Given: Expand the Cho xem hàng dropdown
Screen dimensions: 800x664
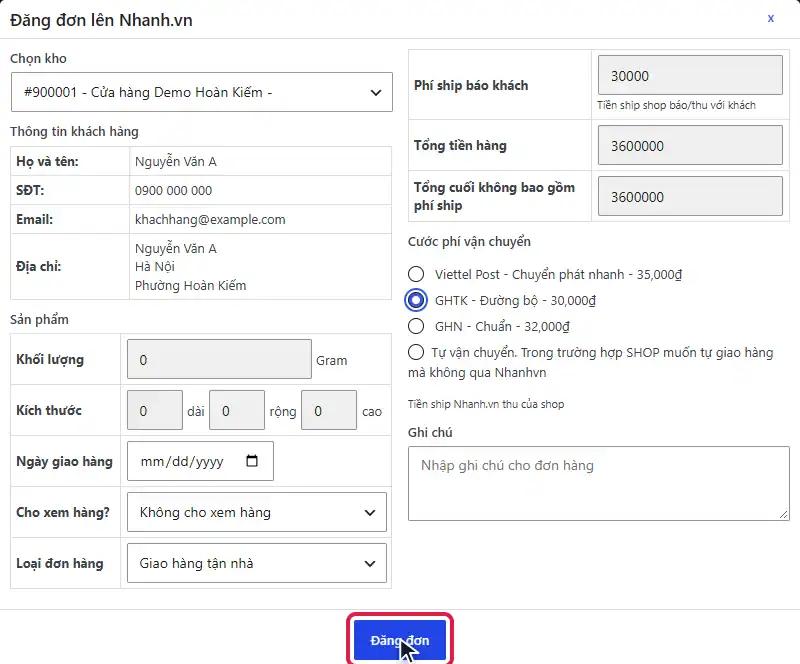Looking at the screenshot, I should (257, 512).
